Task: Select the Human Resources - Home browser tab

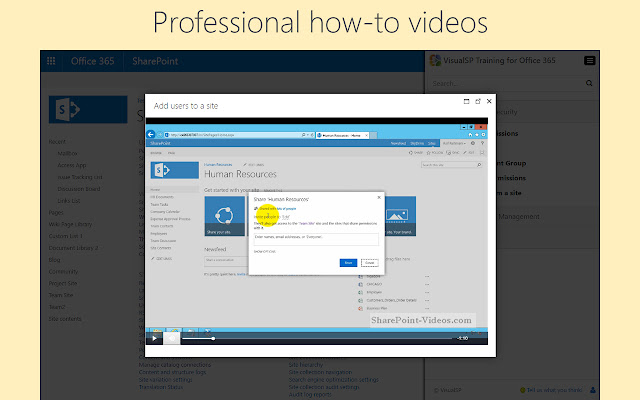Action: [x=342, y=135]
